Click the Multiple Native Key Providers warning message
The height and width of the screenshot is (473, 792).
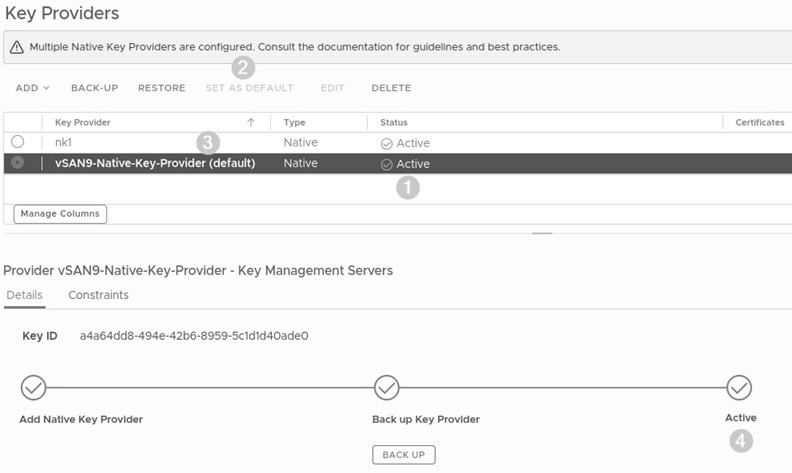click(x=295, y=47)
